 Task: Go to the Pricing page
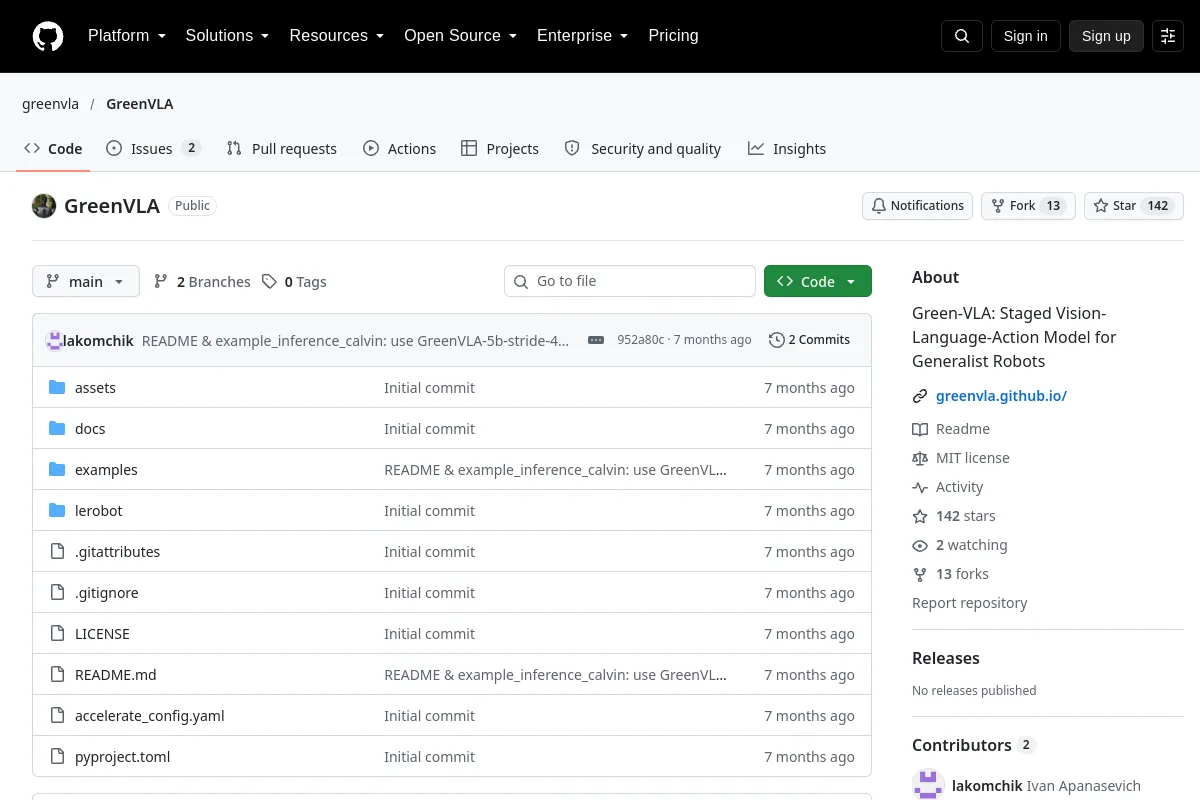pyautogui.click(x=673, y=36)
